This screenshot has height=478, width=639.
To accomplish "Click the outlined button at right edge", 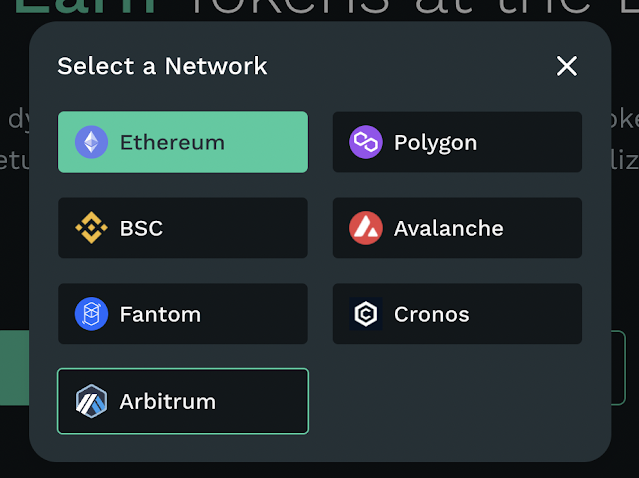I will point(624,368).
